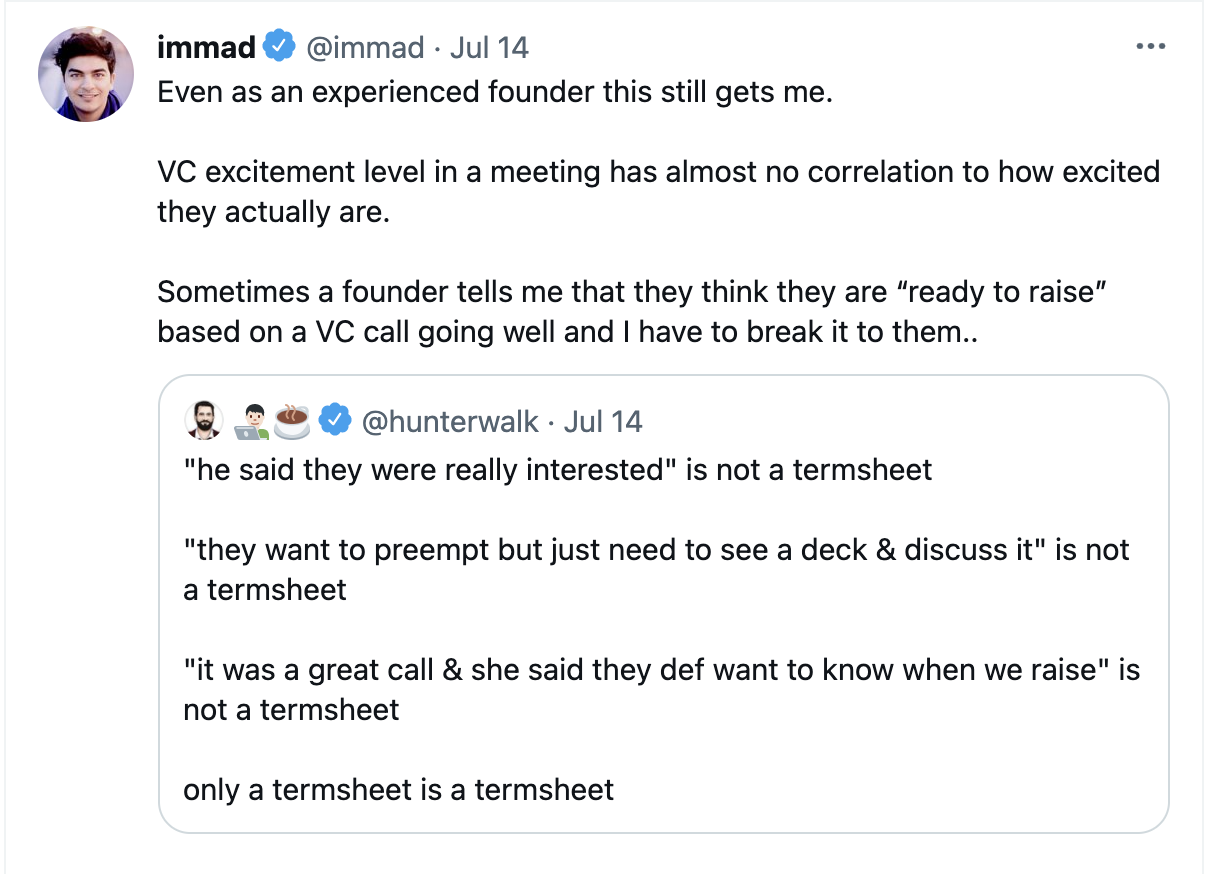The width and height of the screenshot is (1214, 874).
Task: Click the coffee cup emoji in quoted tweet
Action: click(292, 421)
